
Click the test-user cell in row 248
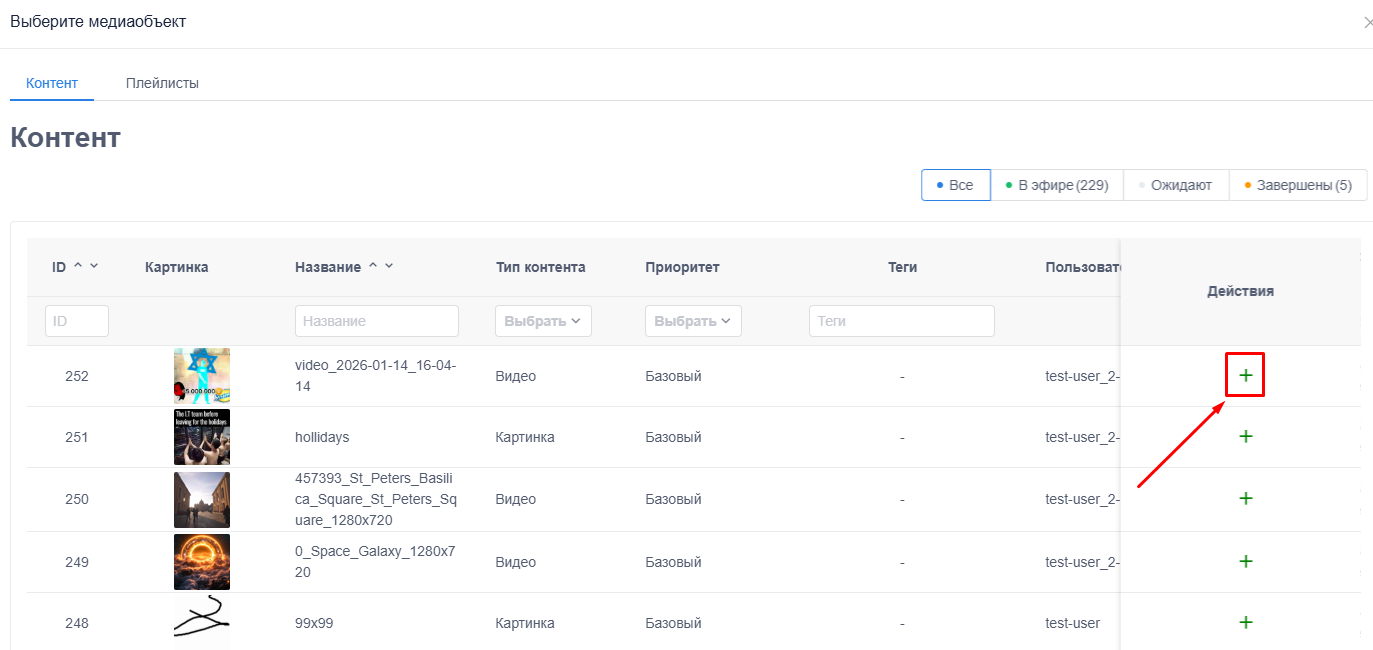[1073, 623]
